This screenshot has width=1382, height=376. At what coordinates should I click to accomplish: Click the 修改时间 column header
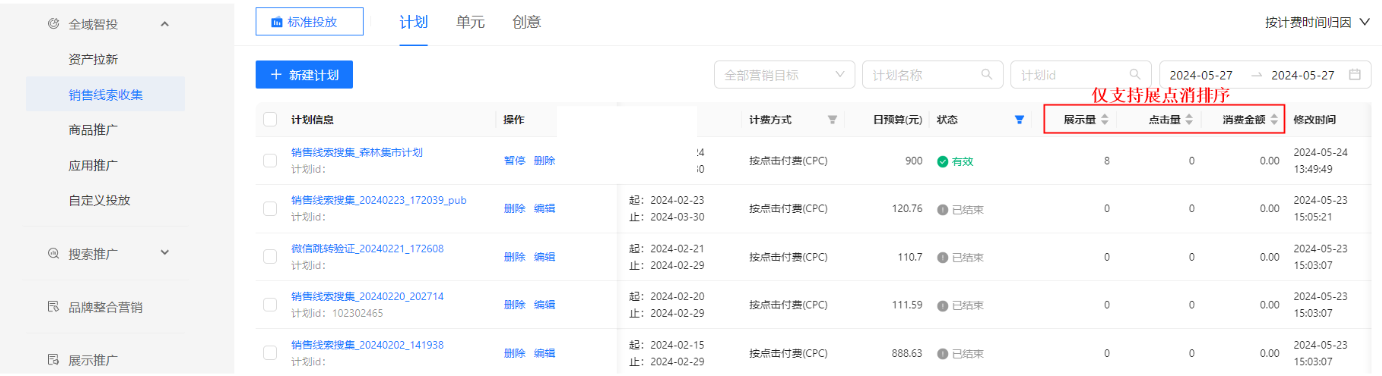click(x=1314, y=120)
